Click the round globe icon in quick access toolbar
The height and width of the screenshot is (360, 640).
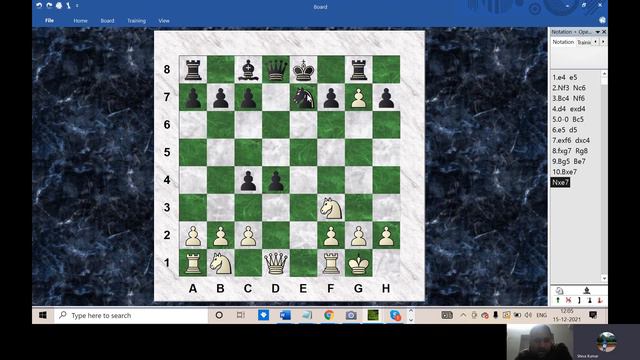[x=59, y=6]
